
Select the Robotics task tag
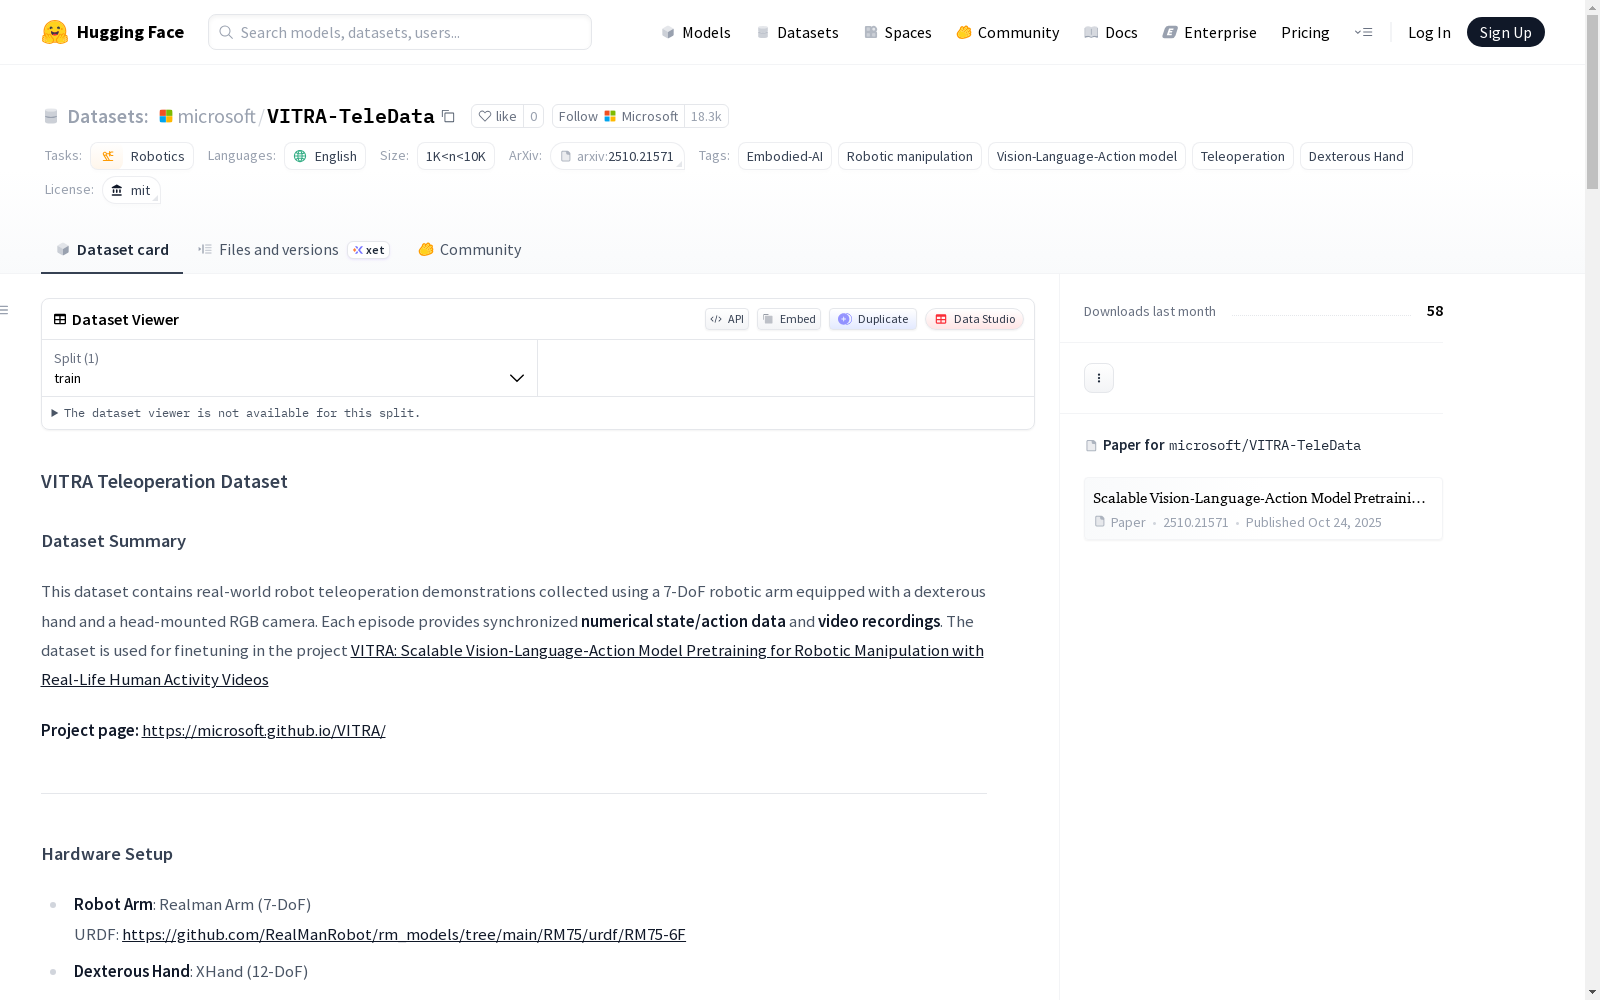pos(142,156)
